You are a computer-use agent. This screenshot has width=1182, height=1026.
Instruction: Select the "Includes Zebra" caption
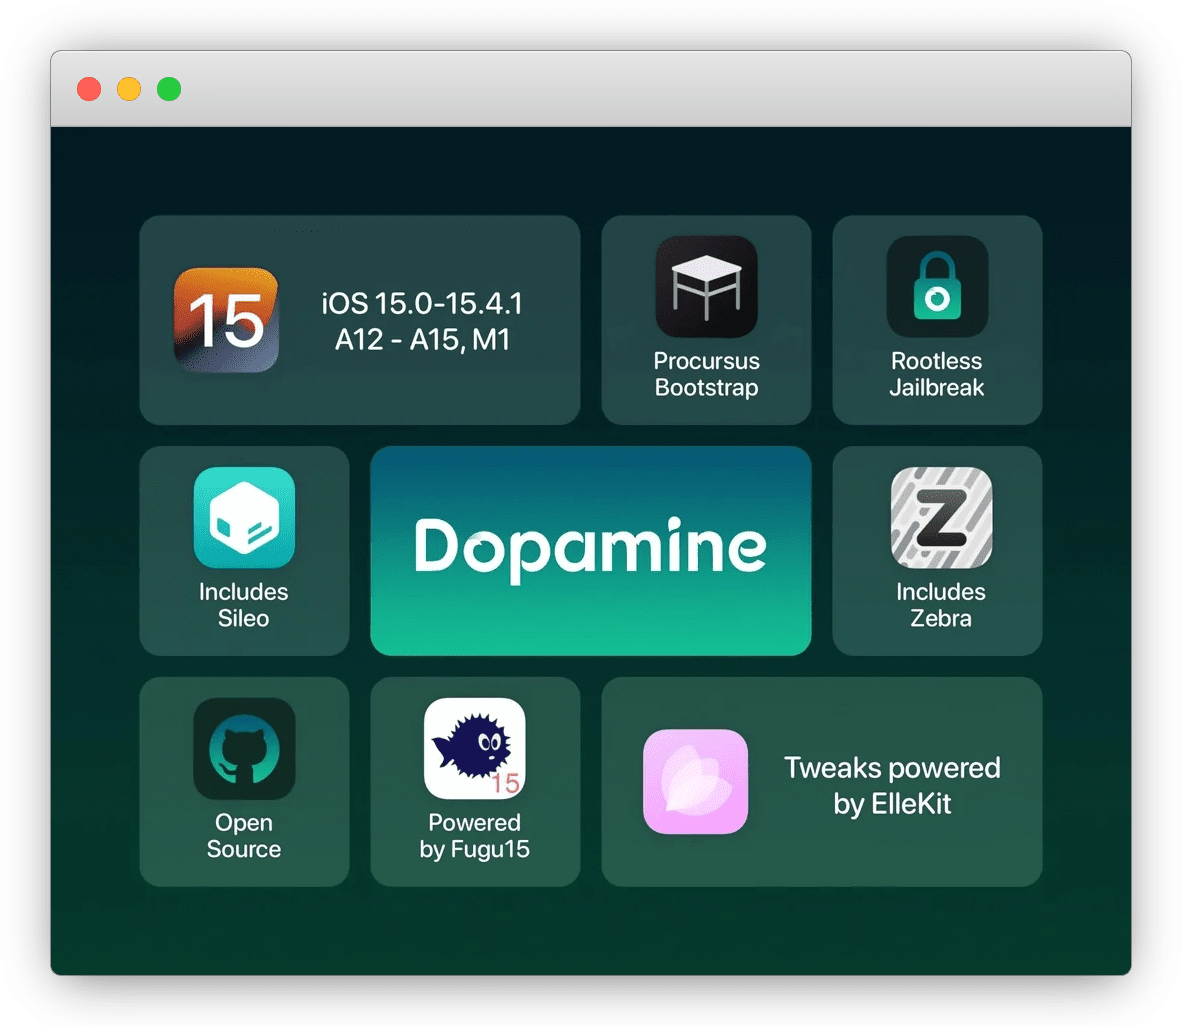pyautogui.click(x=941, y=605)
